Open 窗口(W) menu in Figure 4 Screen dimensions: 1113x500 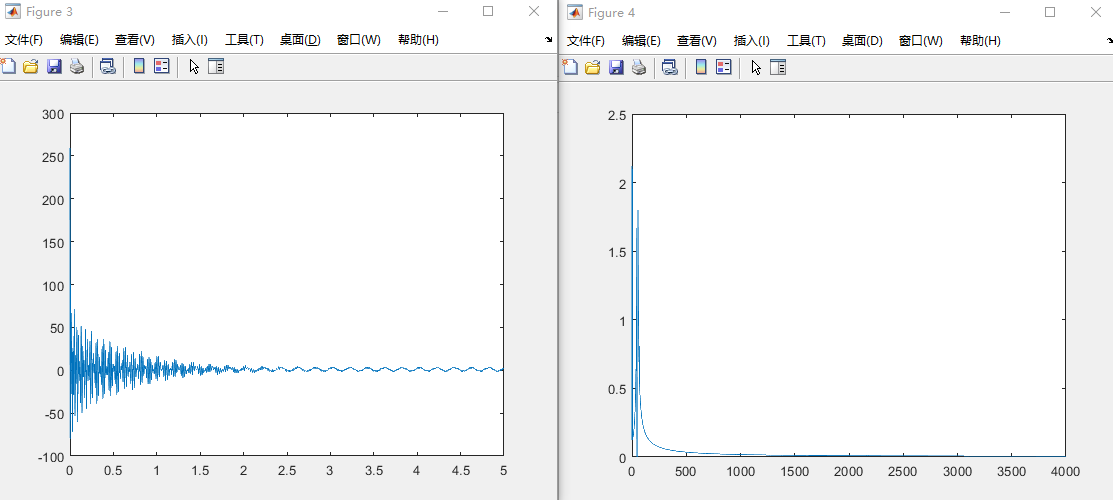921,40
